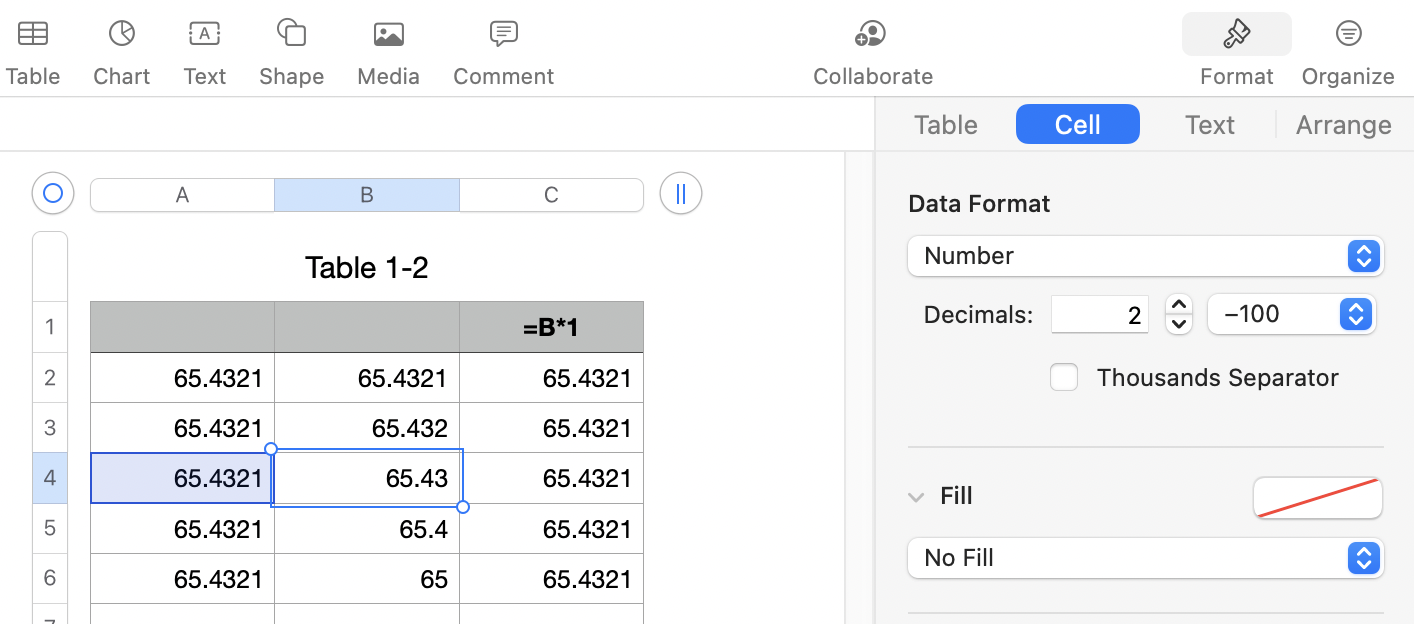
Task: Open the negative number format dropdown
Action: point(1291,314)
